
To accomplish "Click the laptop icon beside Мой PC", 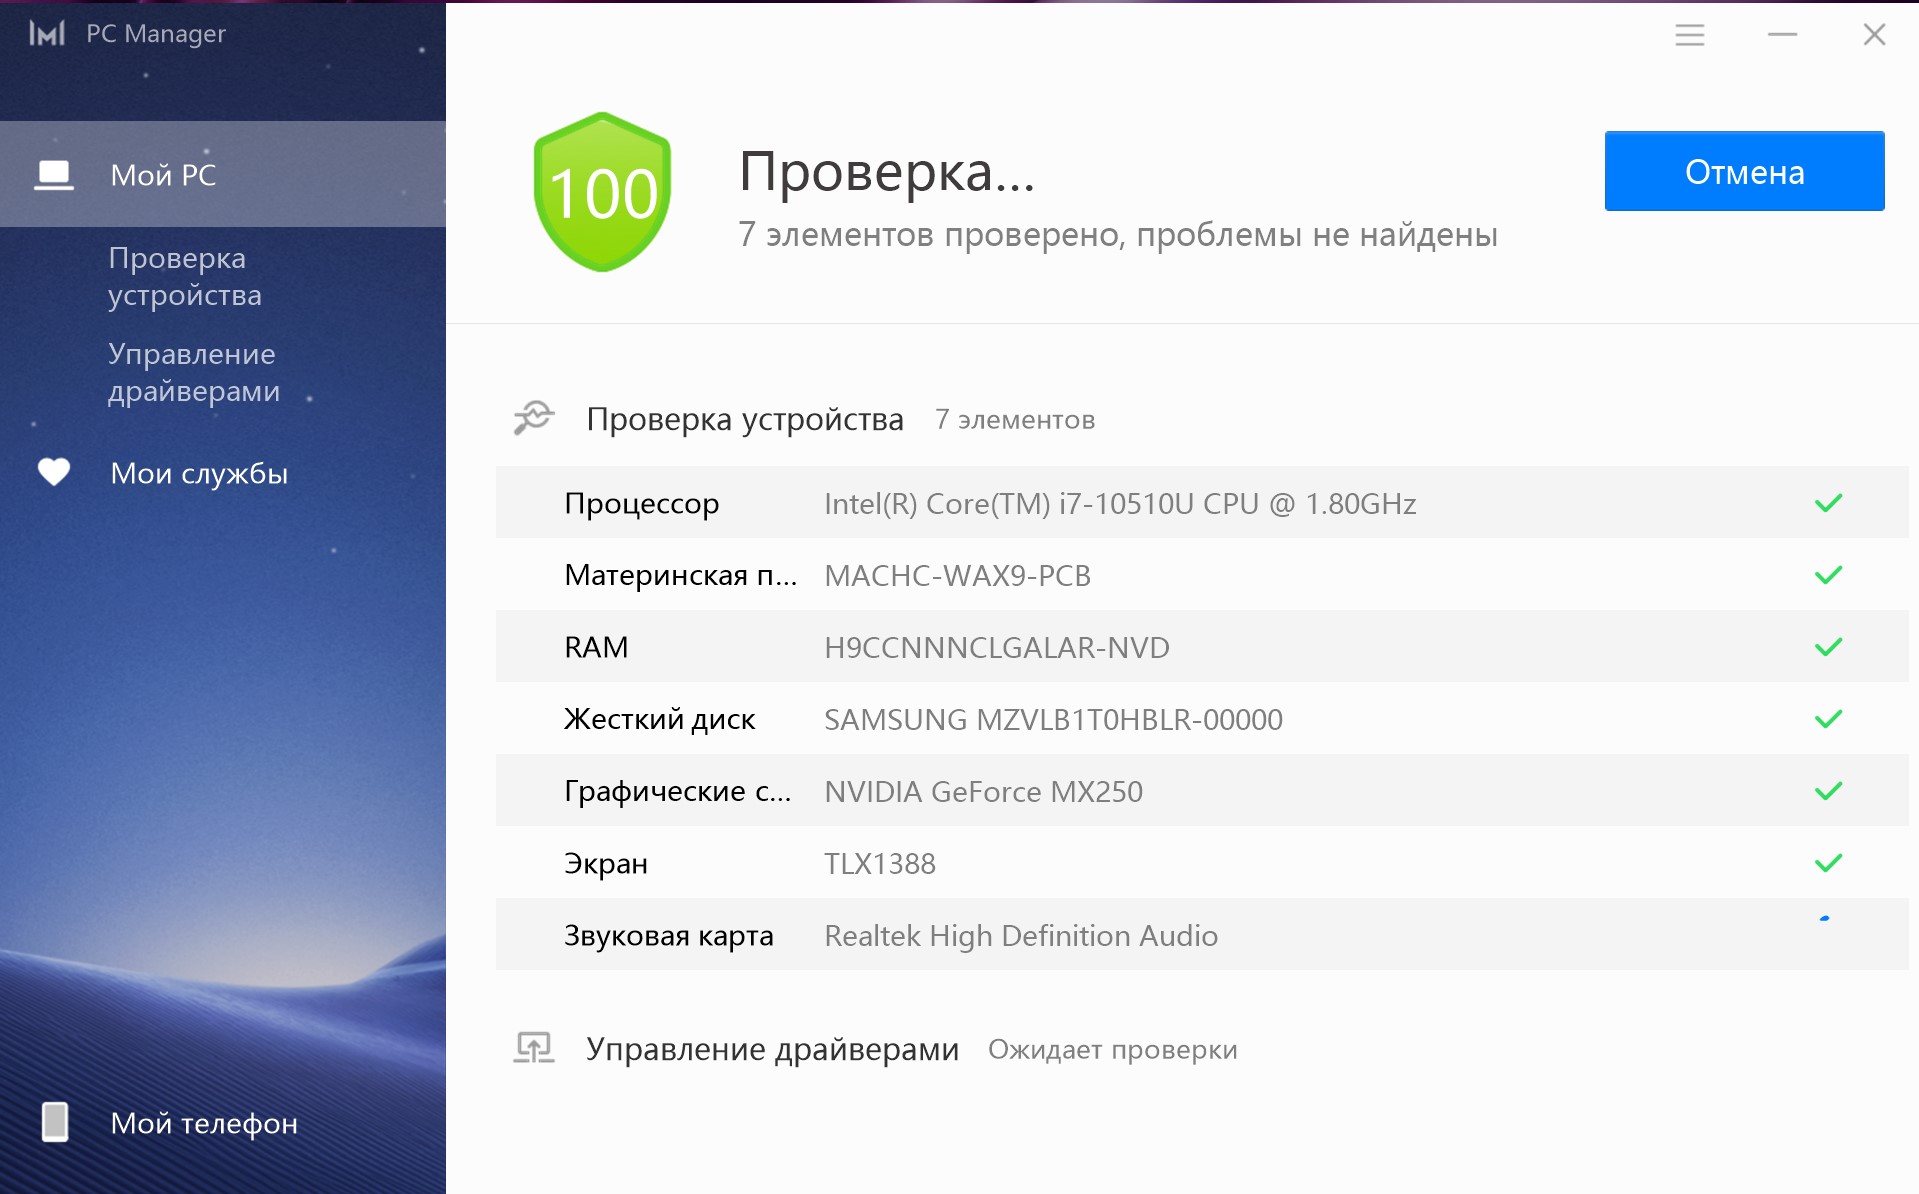I will click(x=53, y=175).
